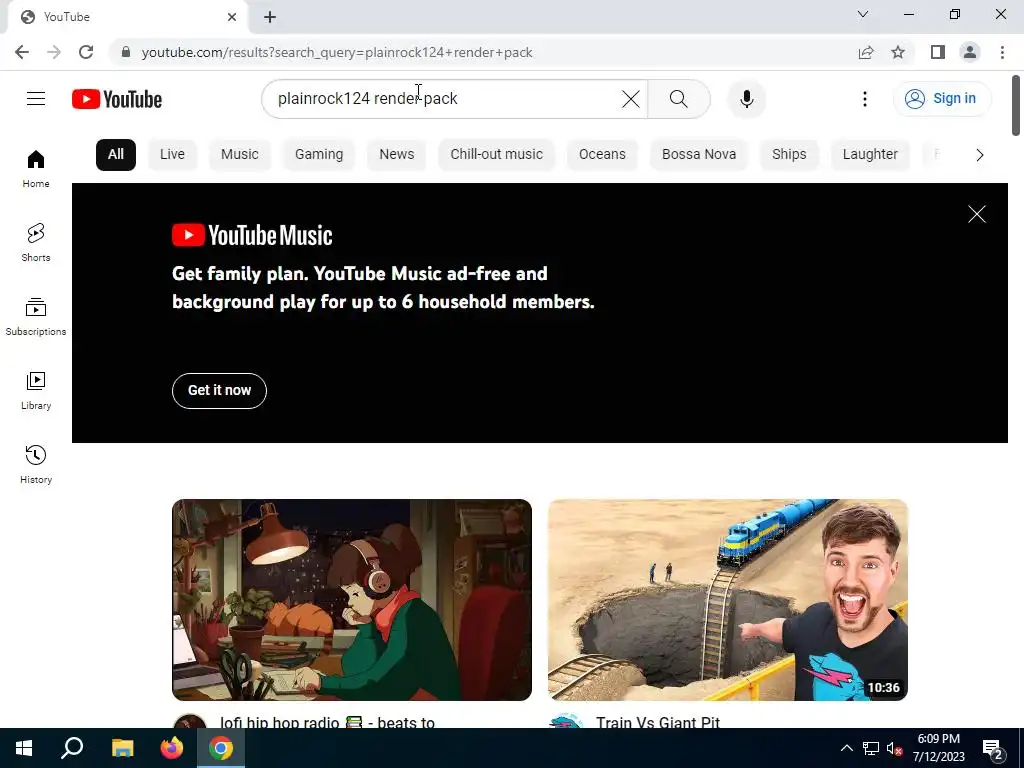Open Subscriptions in the sidebar
Screen dimensions: 1024x768
tap(36, 316)
